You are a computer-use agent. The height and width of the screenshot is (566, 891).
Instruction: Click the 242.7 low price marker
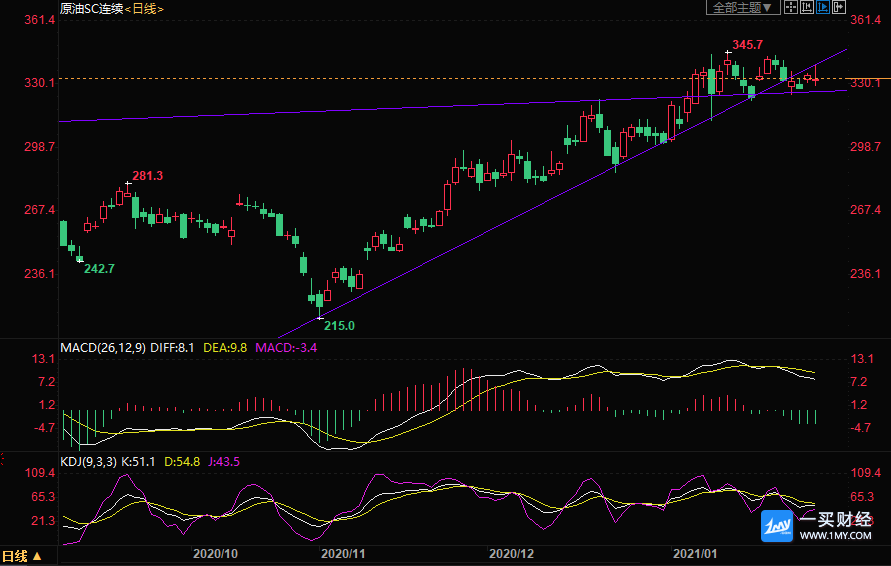[99, 269]
